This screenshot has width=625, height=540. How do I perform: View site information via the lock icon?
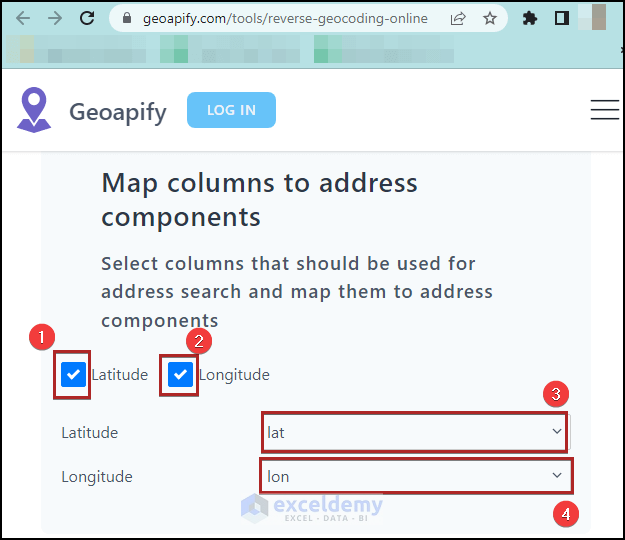(127, 18)
